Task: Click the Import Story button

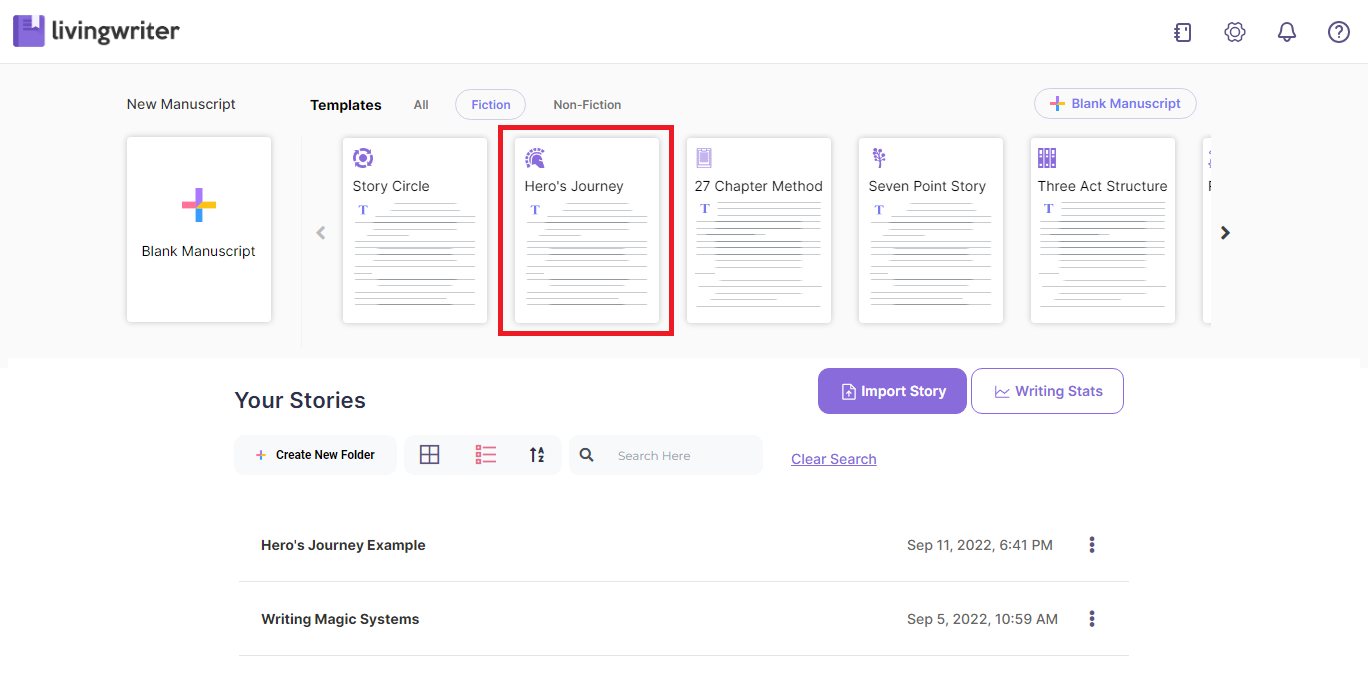Action: 892,391
